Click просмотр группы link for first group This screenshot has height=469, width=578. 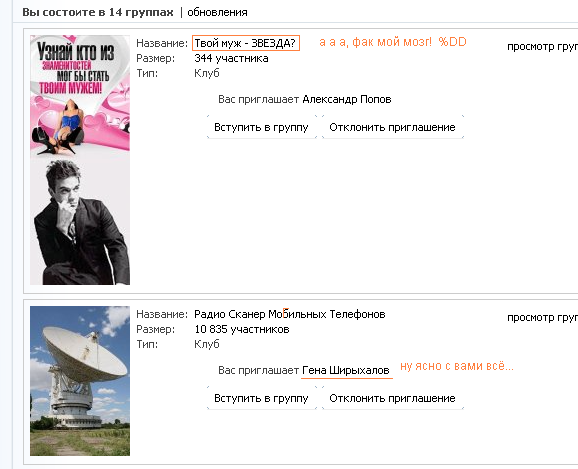[542, 46]
